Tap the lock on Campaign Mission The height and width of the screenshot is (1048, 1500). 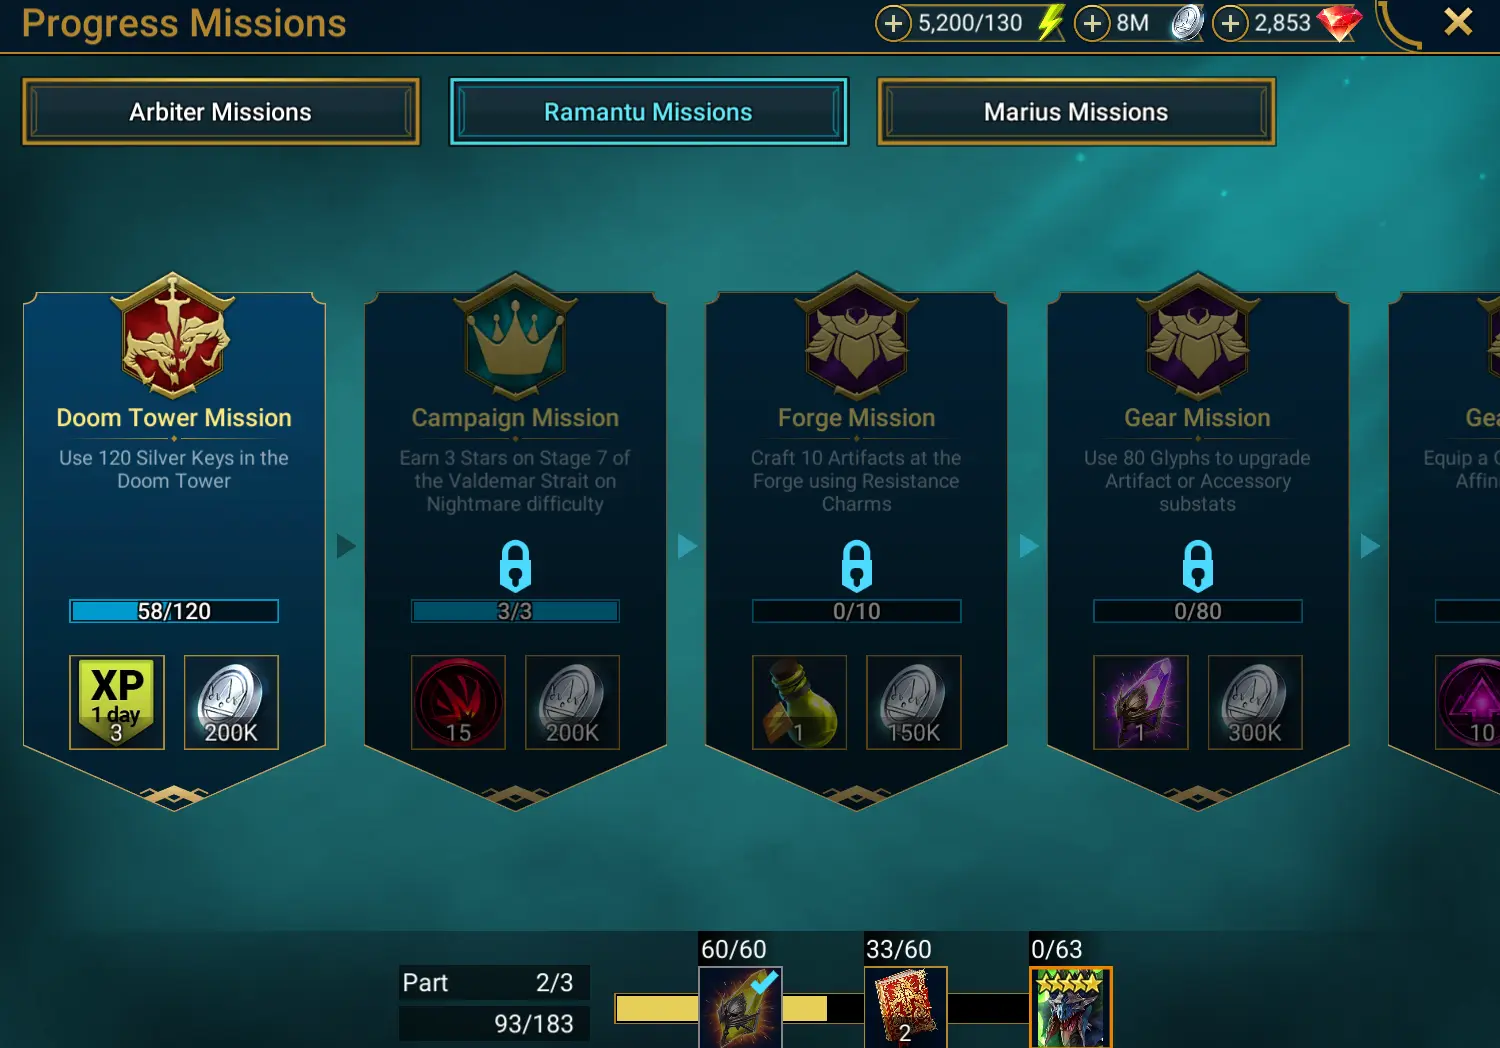(x=515, y=566)
